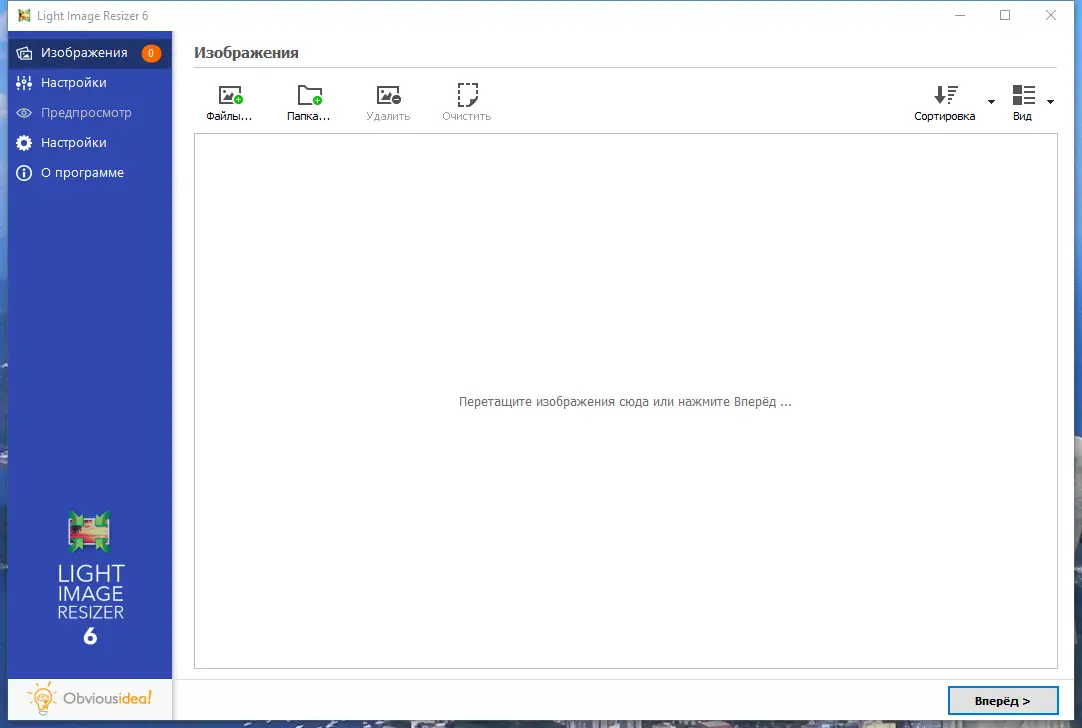The width and height of the screenshot is (1082, 728).
Task: Click the gear icon in the sidebar
Action: 22,142
